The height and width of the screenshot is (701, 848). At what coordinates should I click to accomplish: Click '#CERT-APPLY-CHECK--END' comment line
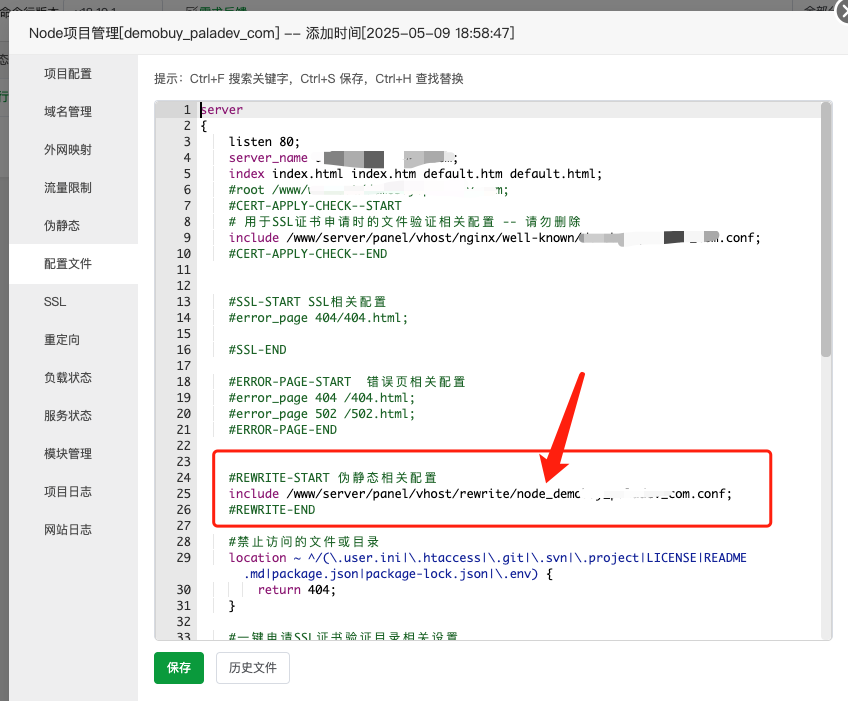point(308,254)
